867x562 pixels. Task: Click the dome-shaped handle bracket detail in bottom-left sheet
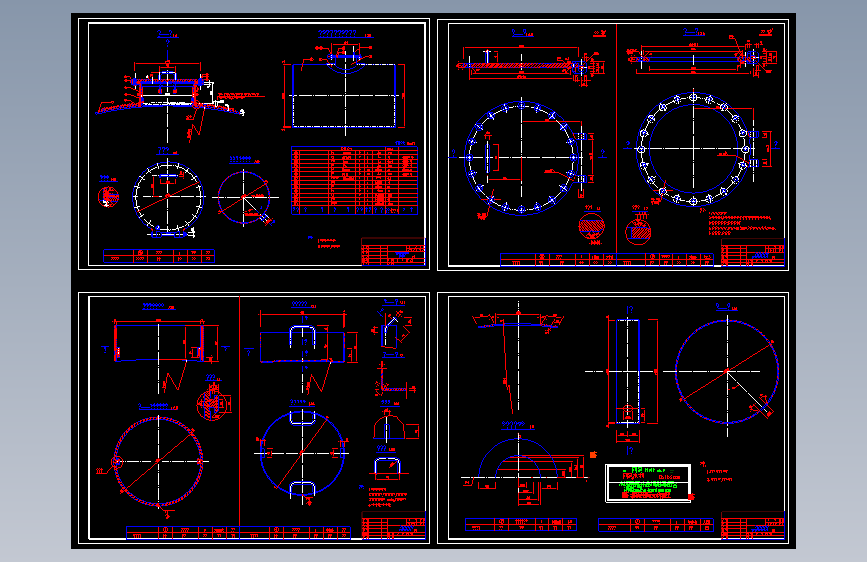(x=389, y=426)
